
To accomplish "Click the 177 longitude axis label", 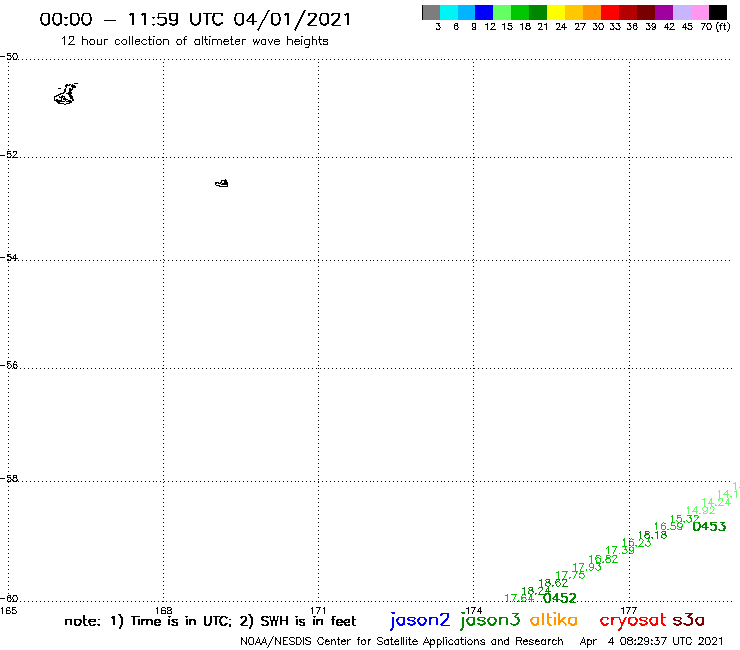I will click(629, 610).
